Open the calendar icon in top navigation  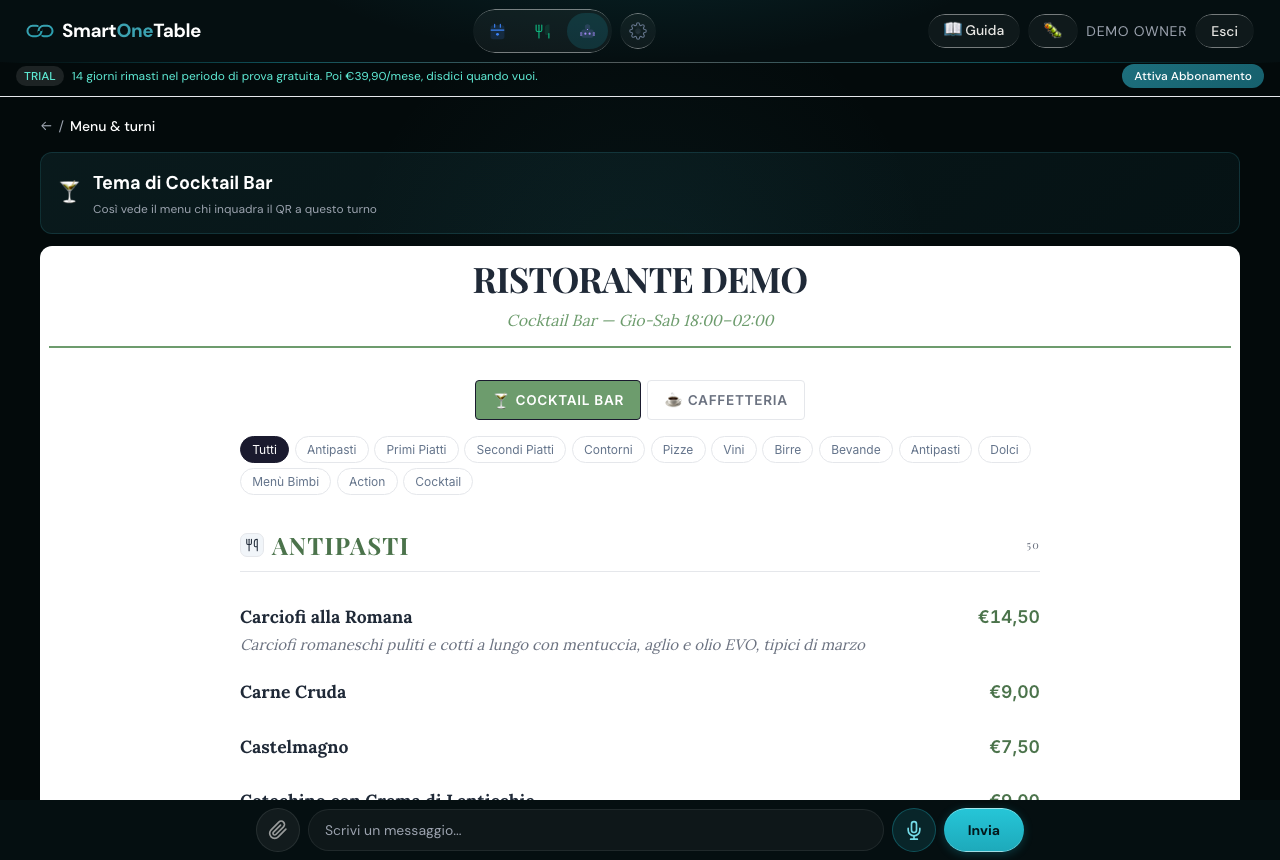(x=497, y=31)
